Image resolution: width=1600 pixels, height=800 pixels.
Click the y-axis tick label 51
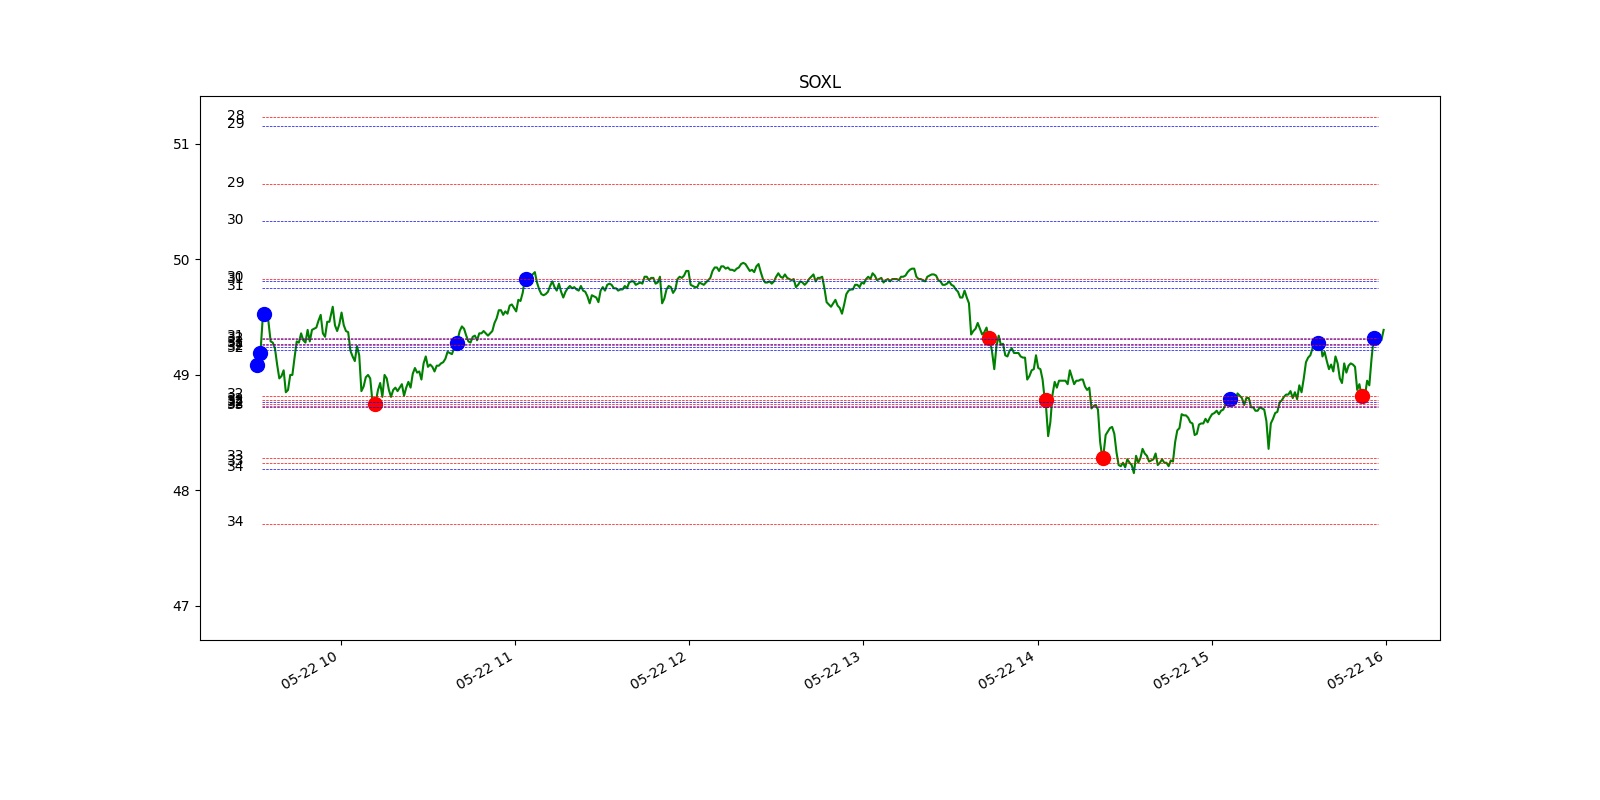coord(181,144)
